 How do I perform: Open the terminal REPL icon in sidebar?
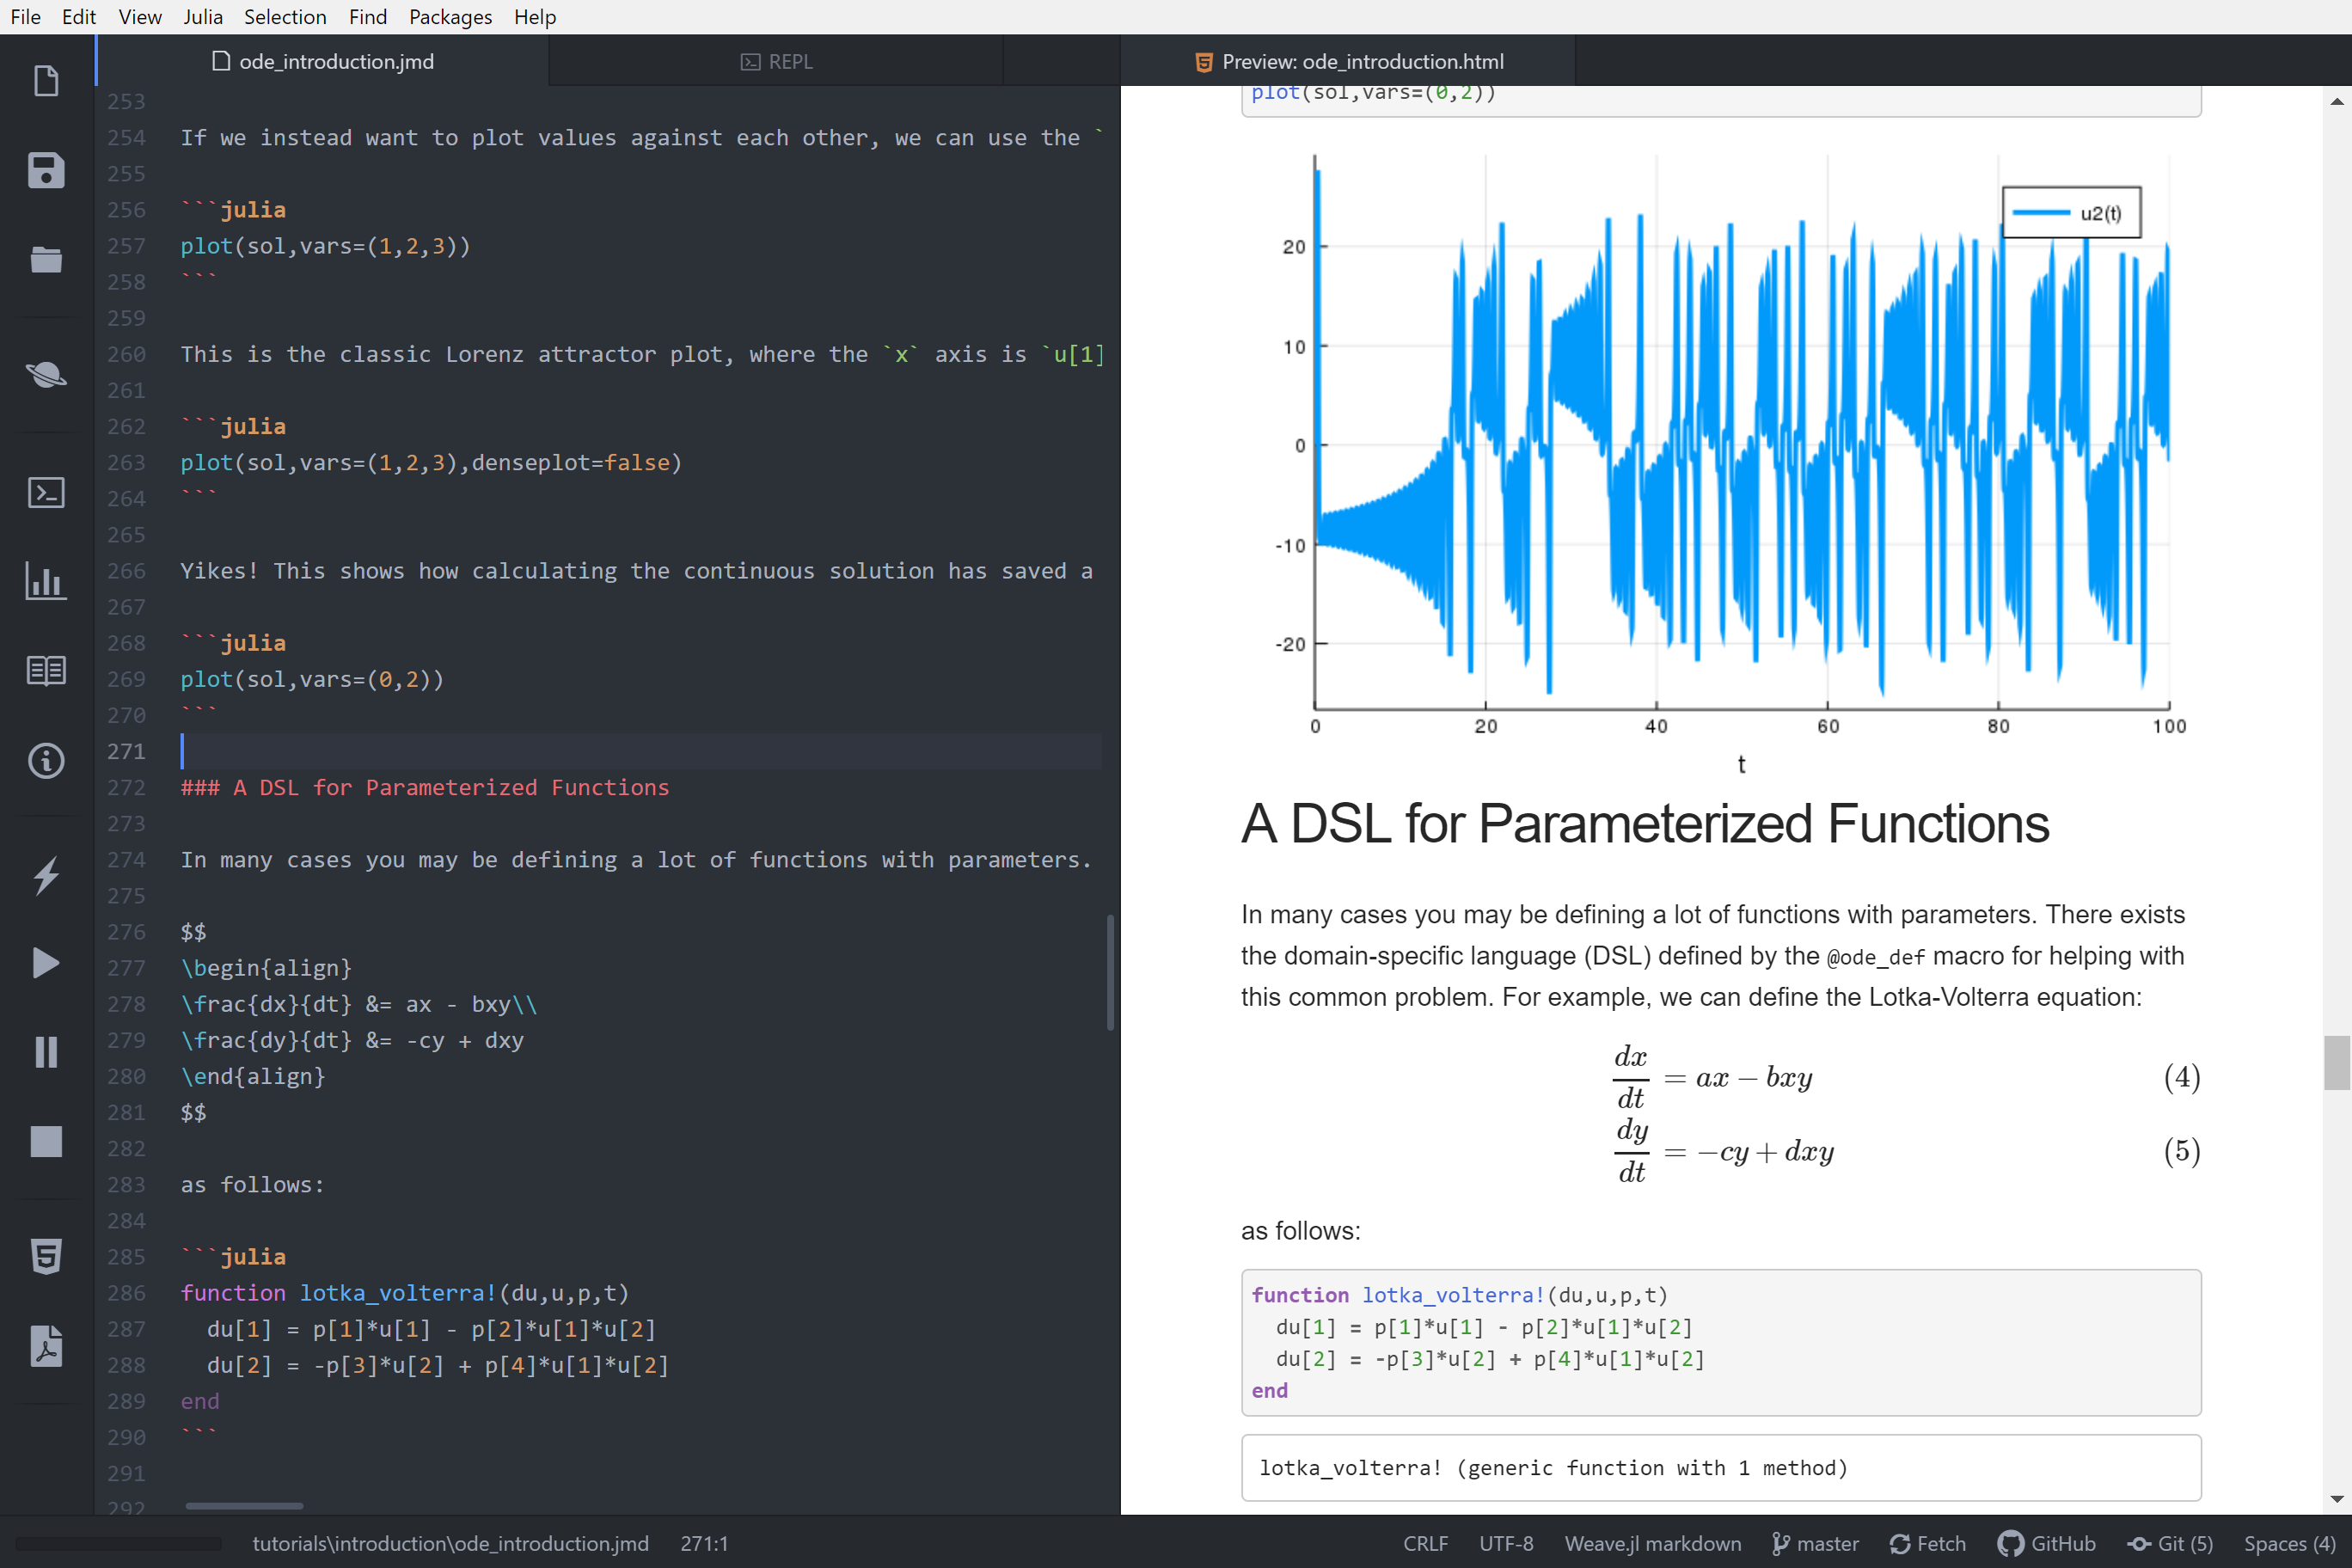pos(46,492)
